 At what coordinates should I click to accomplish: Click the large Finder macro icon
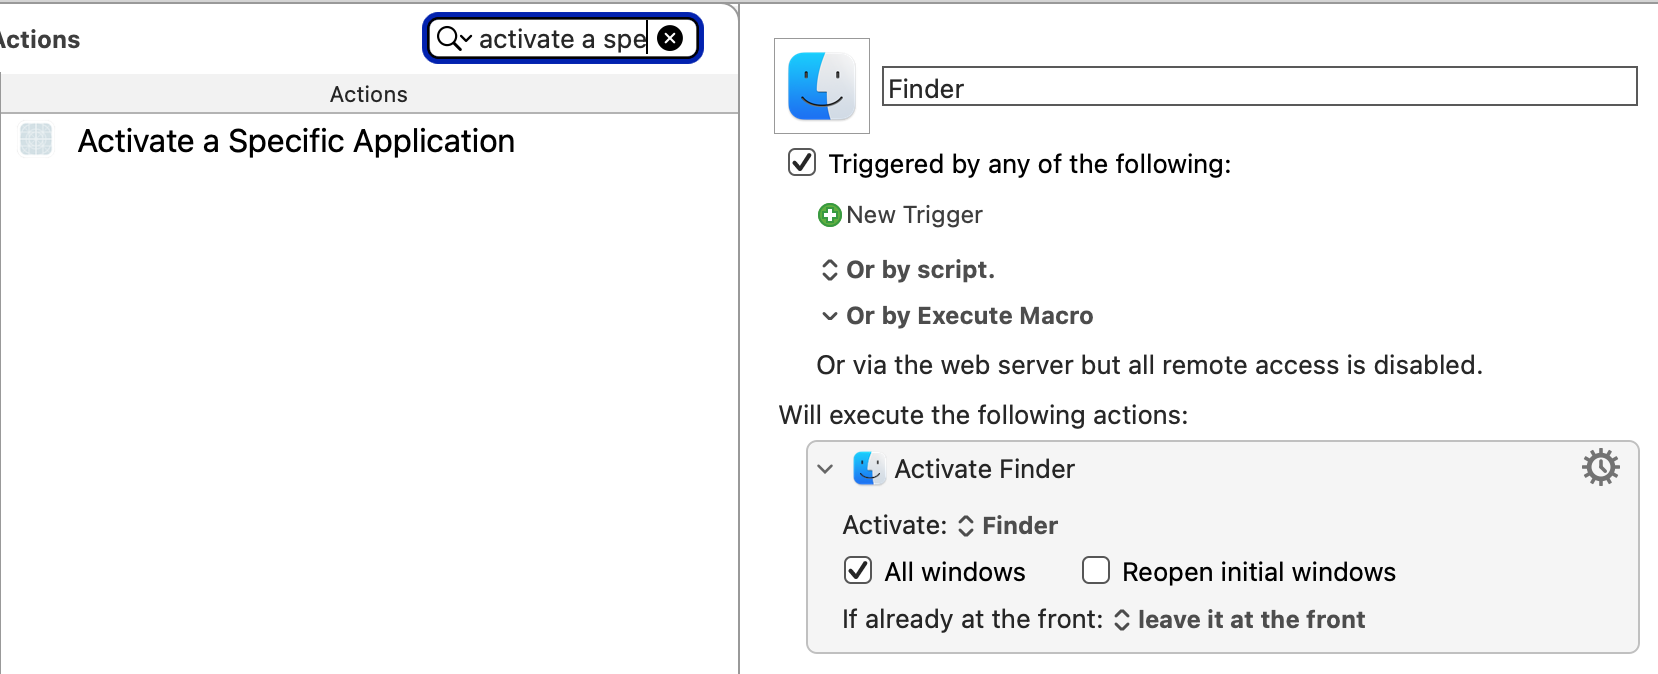822,86
